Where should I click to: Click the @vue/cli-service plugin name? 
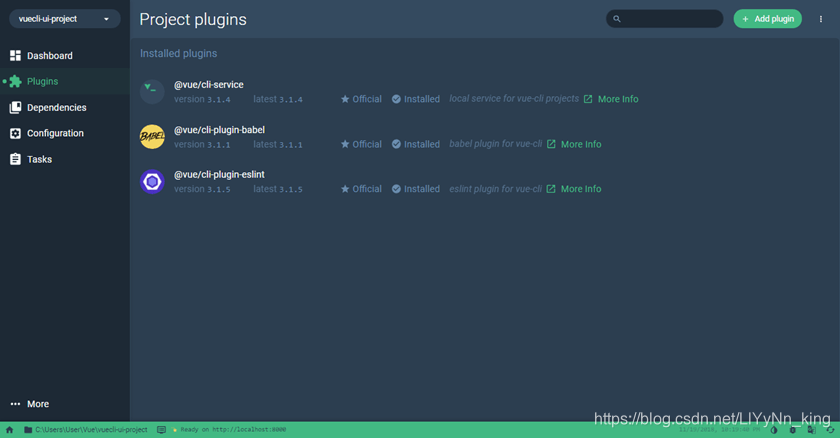tap(208, 85)
